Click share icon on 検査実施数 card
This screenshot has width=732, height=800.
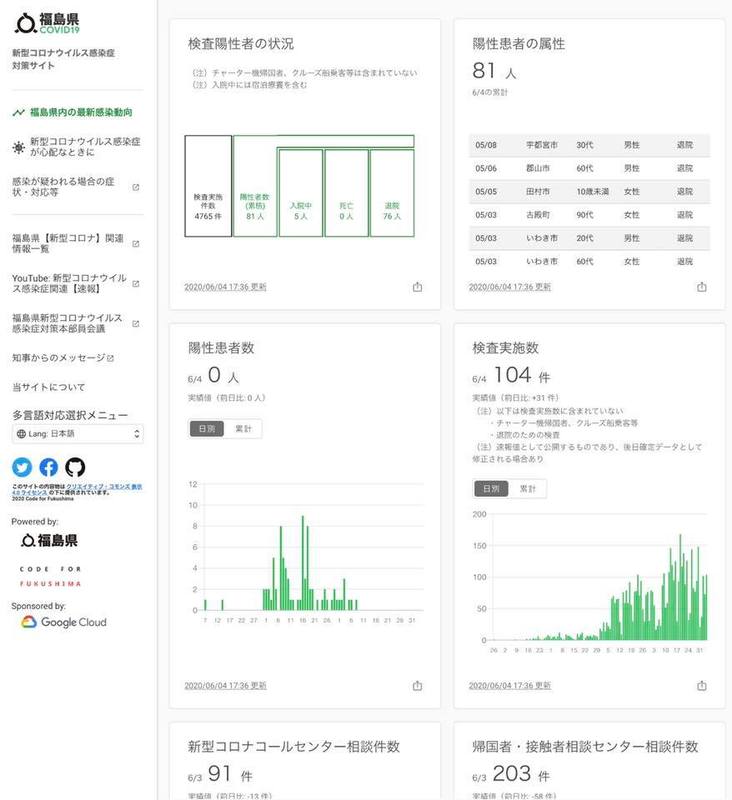pos(702,686)
